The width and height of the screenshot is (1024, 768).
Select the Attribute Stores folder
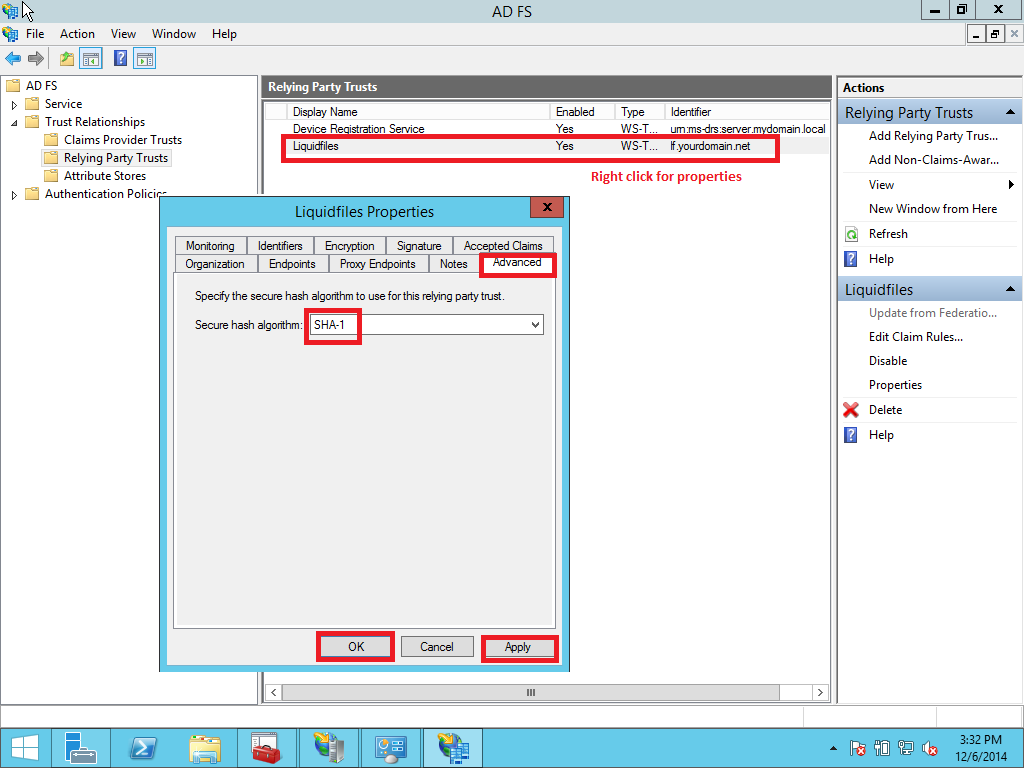click(105, 175)
